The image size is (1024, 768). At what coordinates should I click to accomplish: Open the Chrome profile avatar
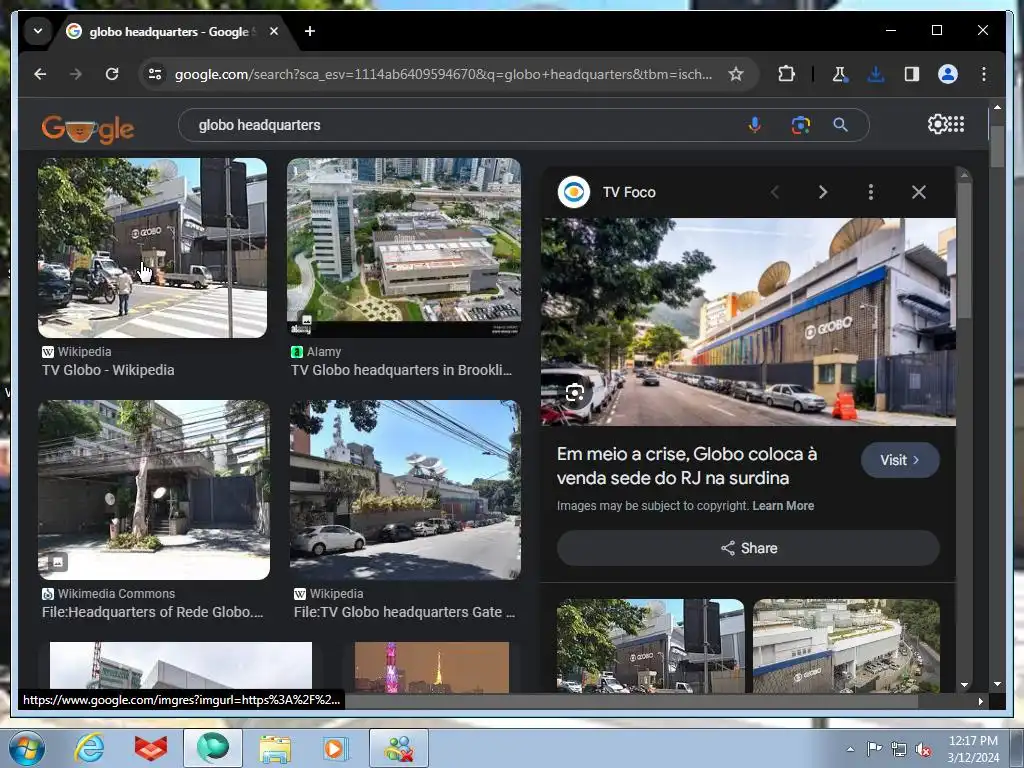click(x=948, y=74)
